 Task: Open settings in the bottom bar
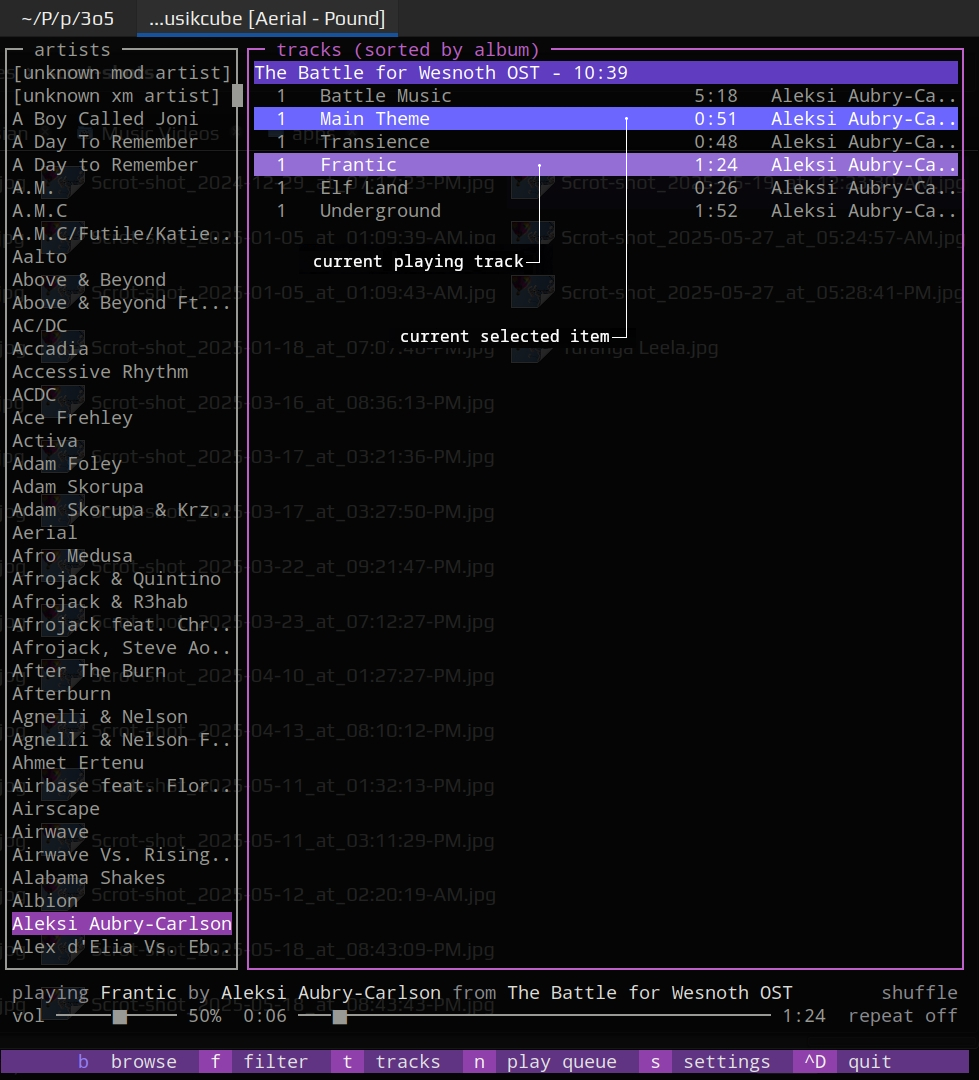(x=711, y=1061)
